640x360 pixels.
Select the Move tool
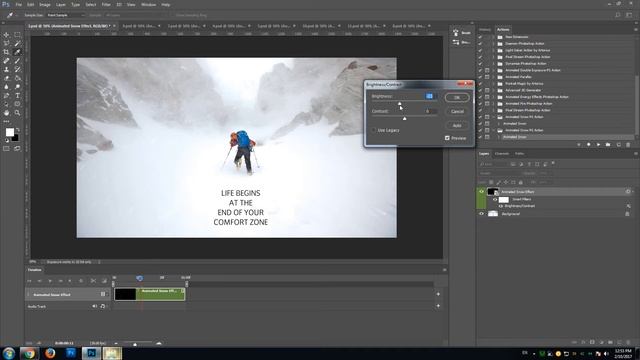point(7,35)
